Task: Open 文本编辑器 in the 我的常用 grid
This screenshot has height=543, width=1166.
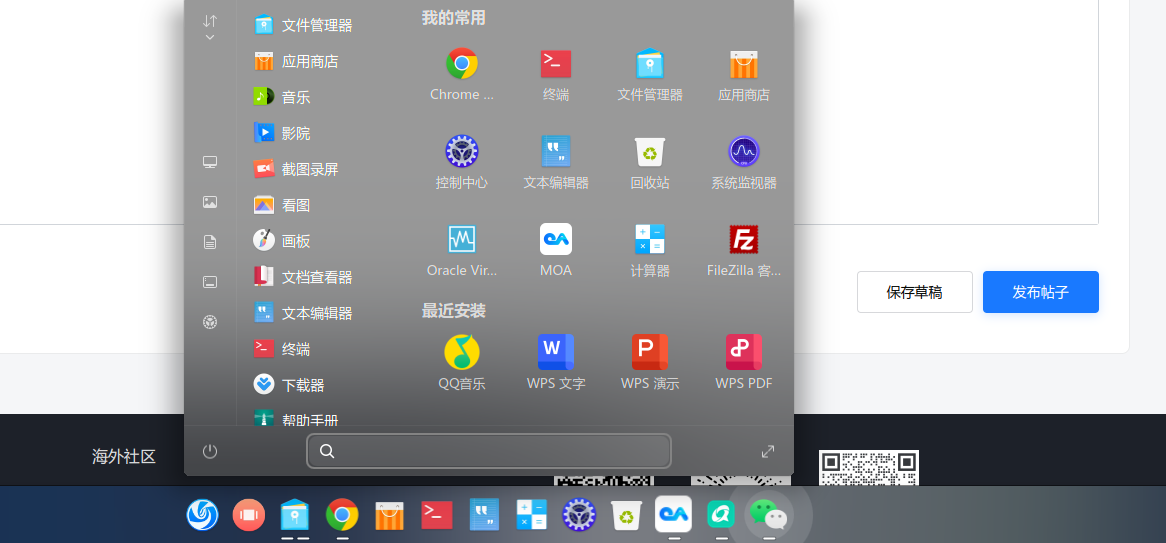Action: pyautogui.click(x=555, y=162)
